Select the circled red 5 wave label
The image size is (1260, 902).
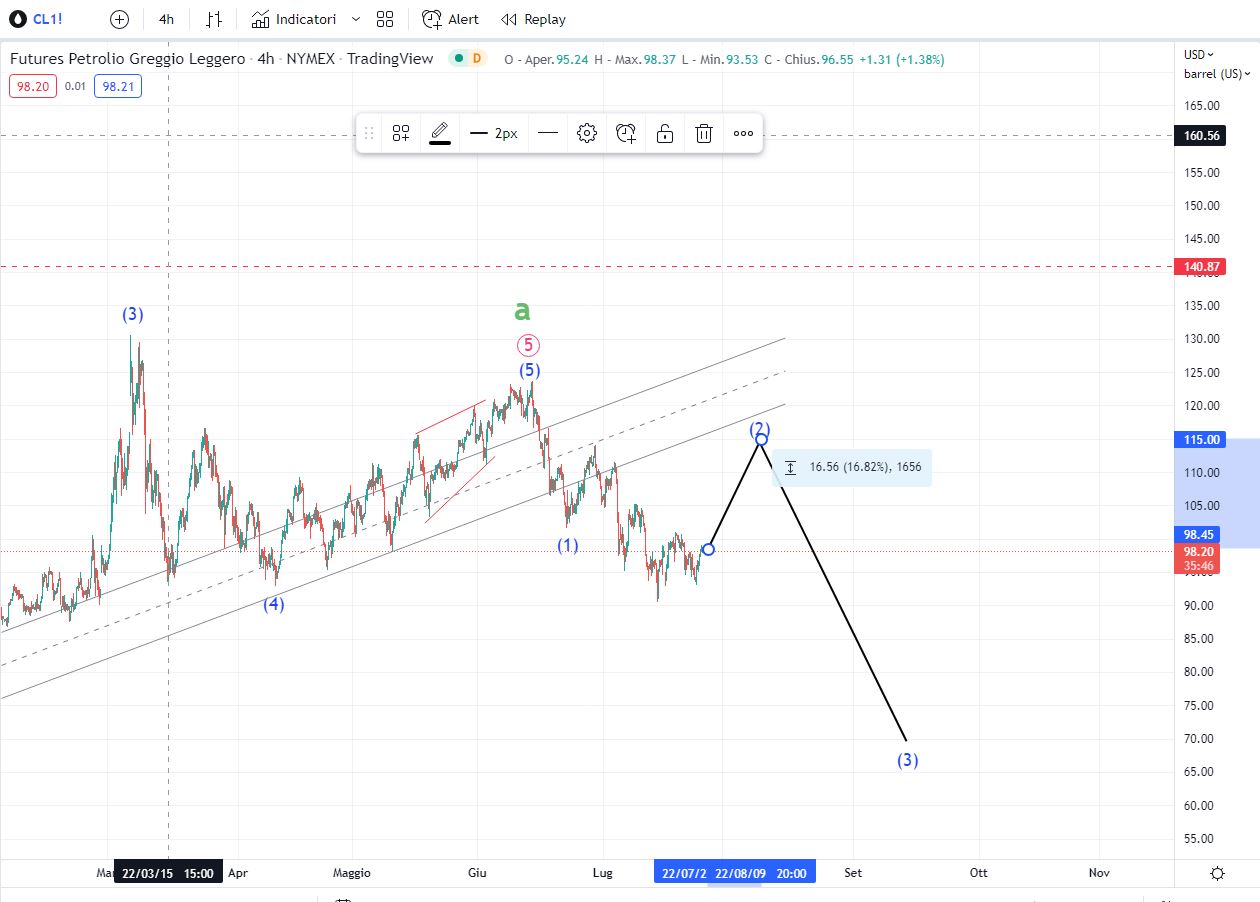point(528,345)
